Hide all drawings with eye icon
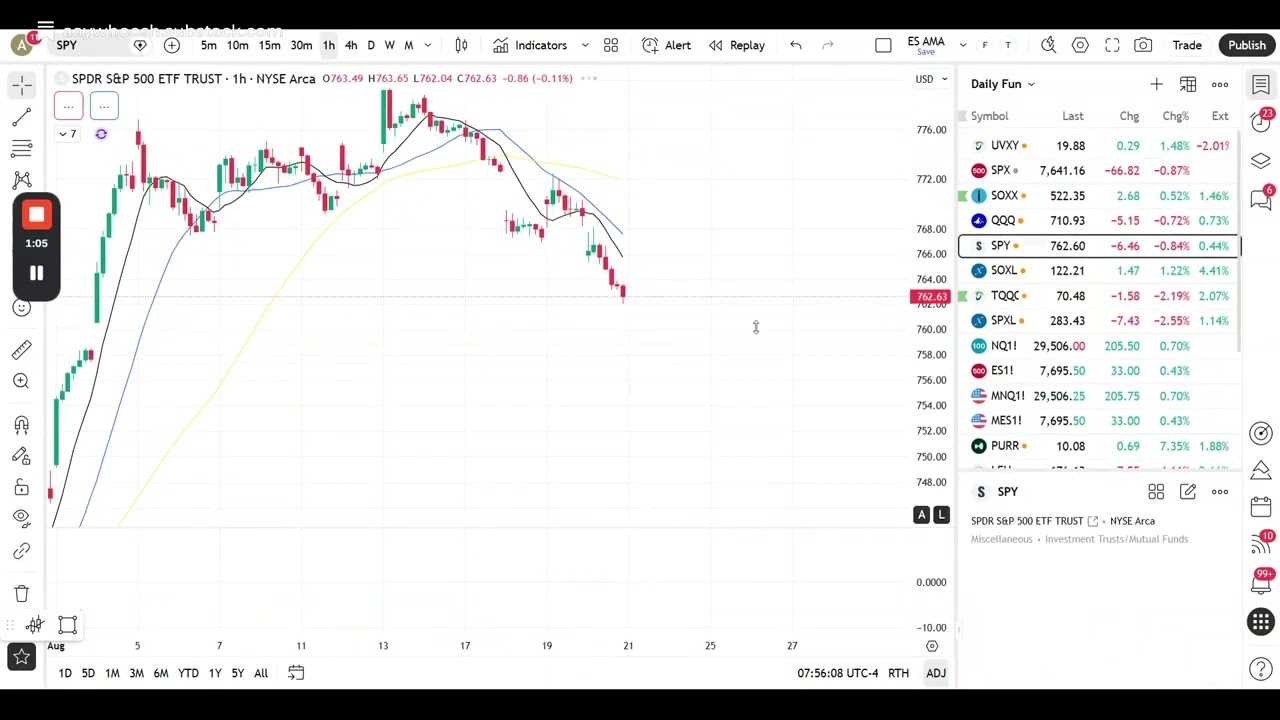The image size is (1280, 720). pyautogui.click(x=22, y=518)
